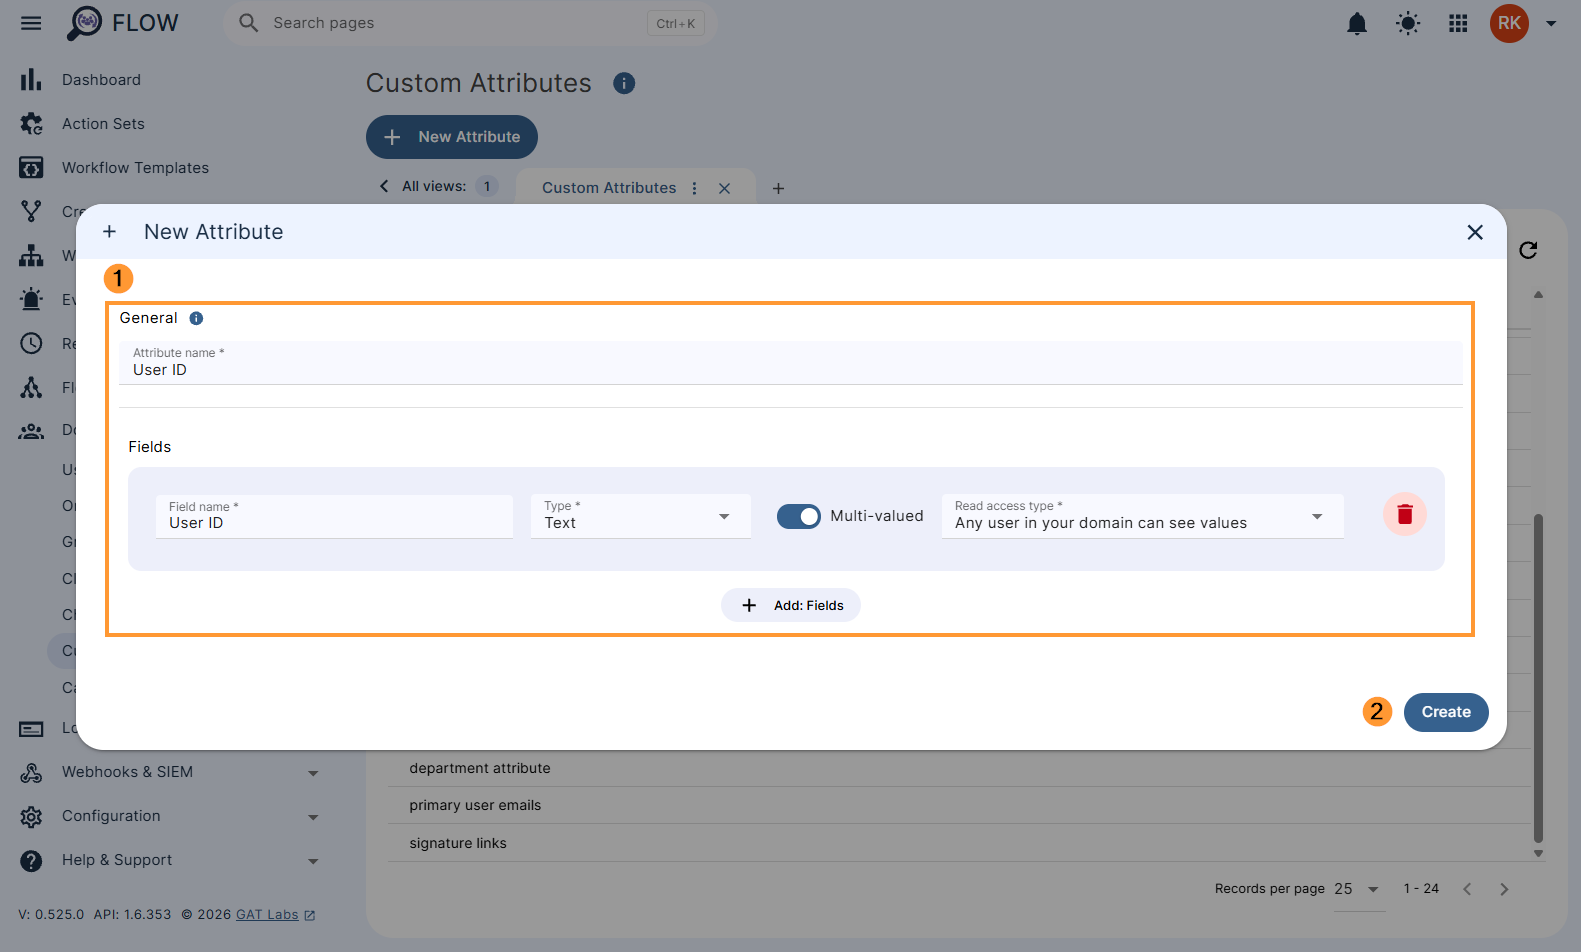Open the Records per page dropdown

[x=1359, y=889]
